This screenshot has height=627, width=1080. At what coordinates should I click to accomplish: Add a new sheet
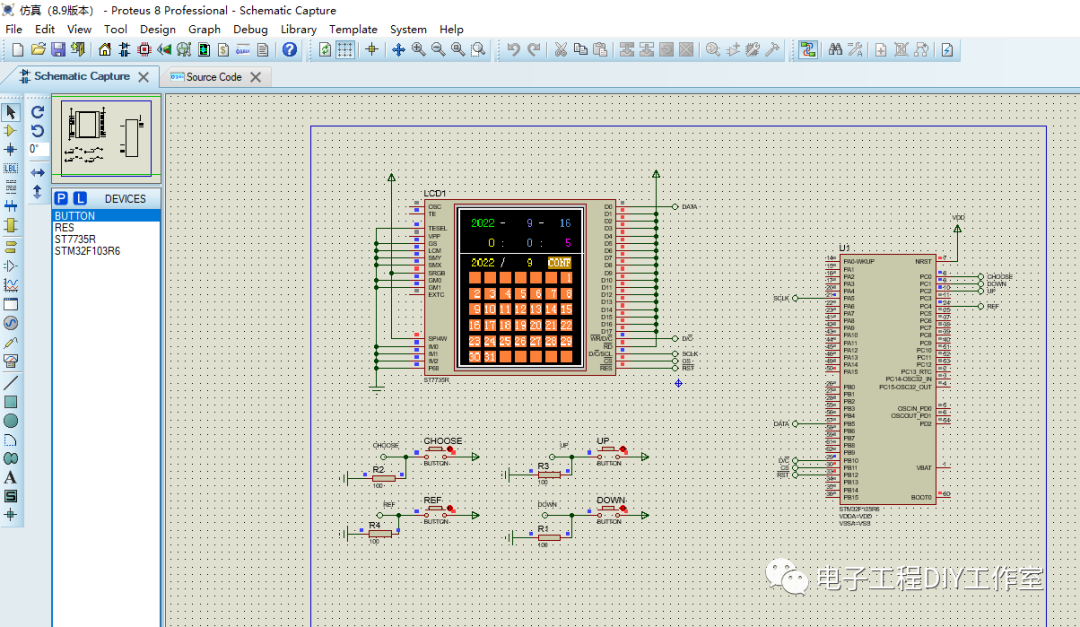tap(881, 50)
